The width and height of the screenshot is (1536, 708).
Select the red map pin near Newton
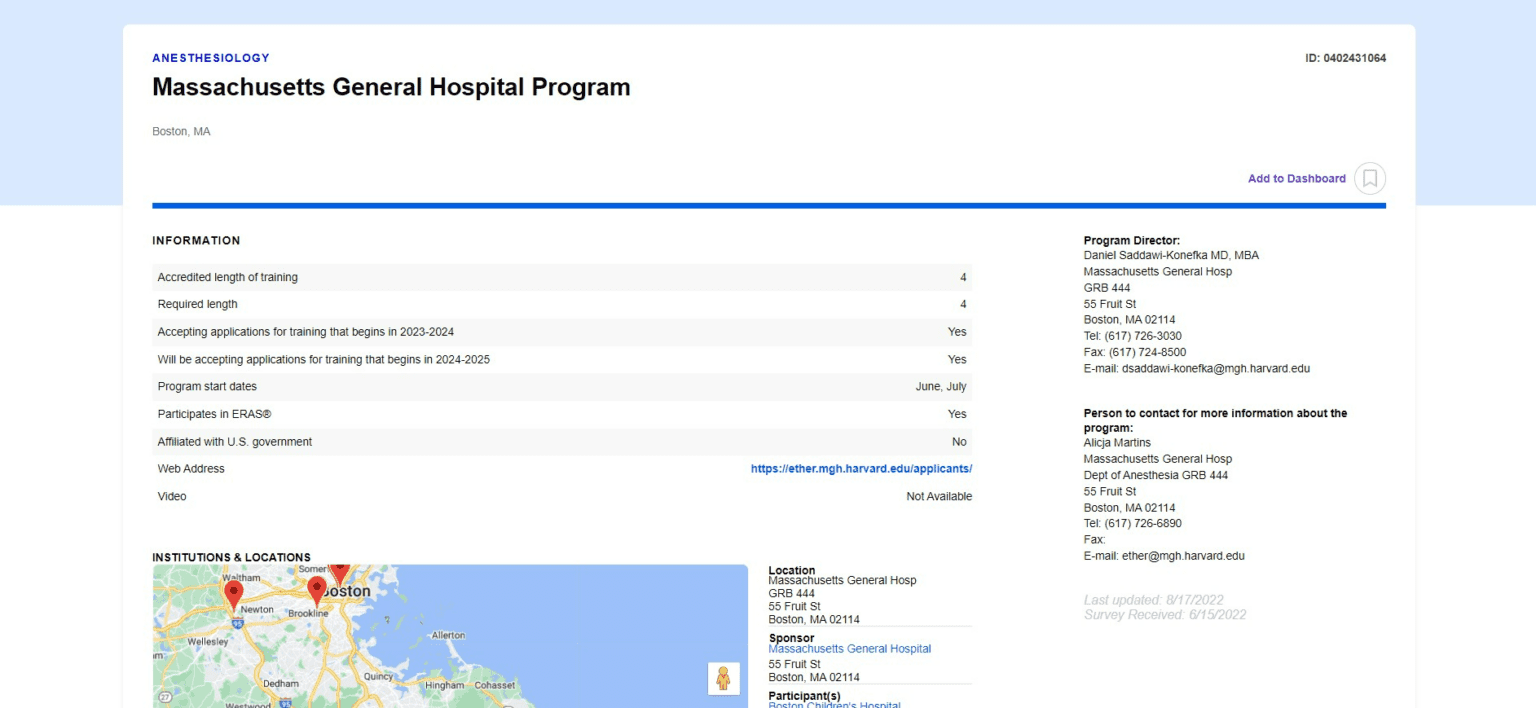point(233,595)
